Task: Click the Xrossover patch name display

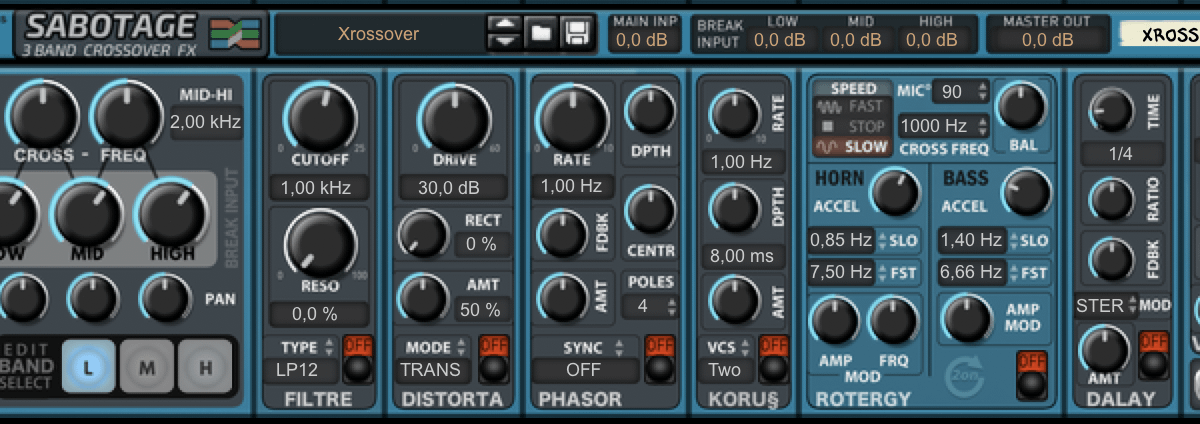Action: 379,34
